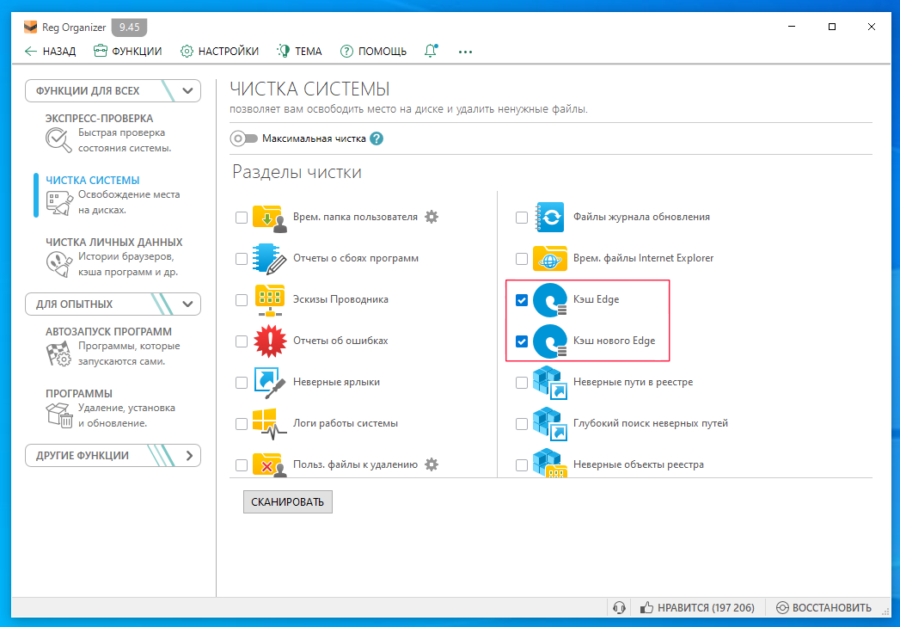900x627 pixels.
Task: Click the Чистка личных данных sidebar icon
Action: 59,264
